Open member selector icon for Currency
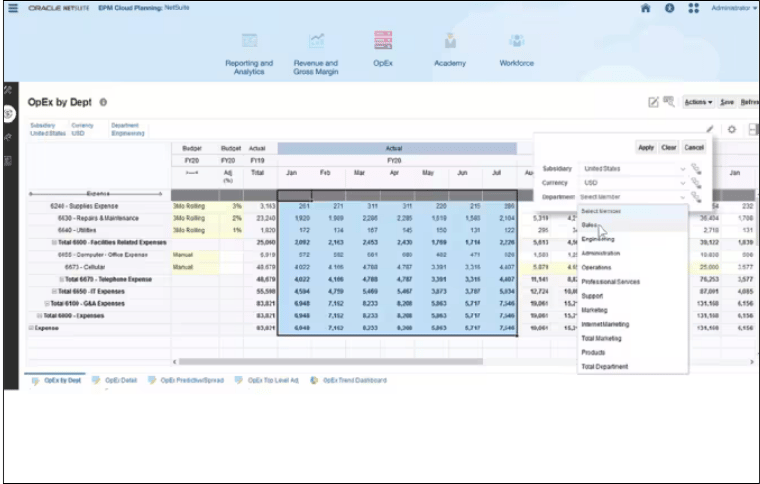760x484 pixels. click(696, 183)
